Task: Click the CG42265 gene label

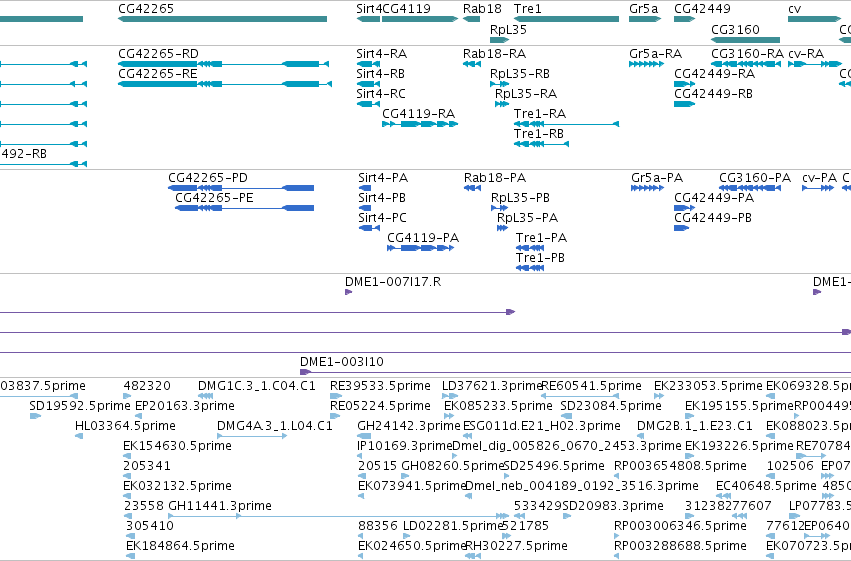Action: click(146, 9)
